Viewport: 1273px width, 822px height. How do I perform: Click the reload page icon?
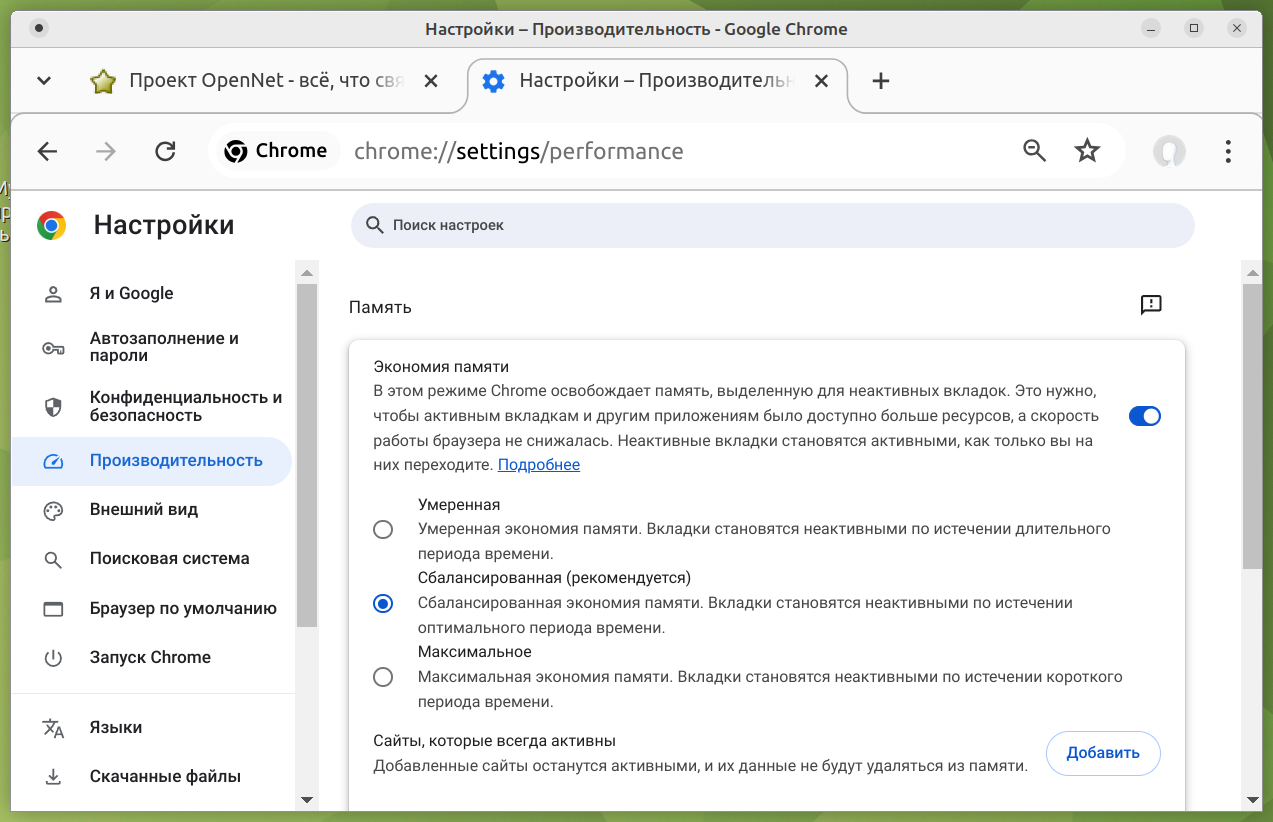pos(165,151)
